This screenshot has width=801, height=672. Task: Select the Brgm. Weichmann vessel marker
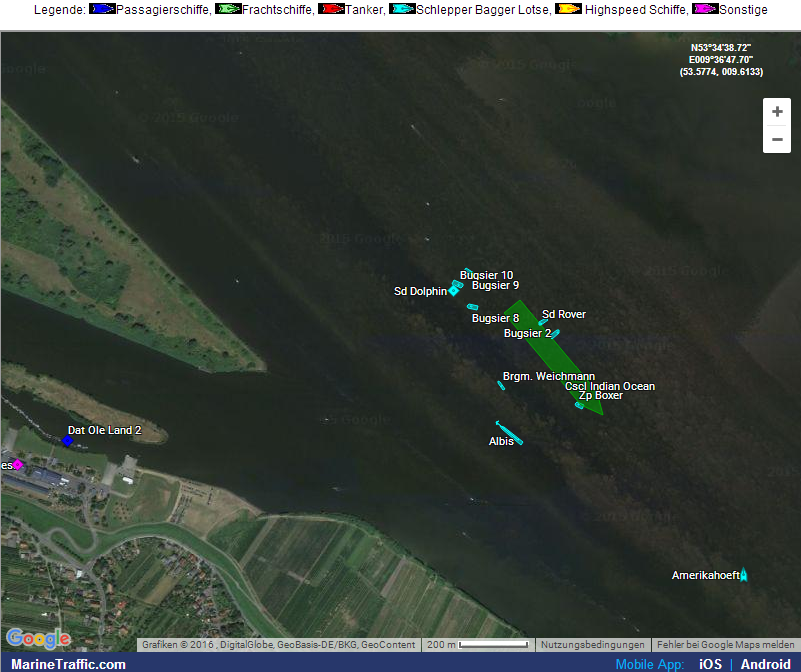coord(502,385)
